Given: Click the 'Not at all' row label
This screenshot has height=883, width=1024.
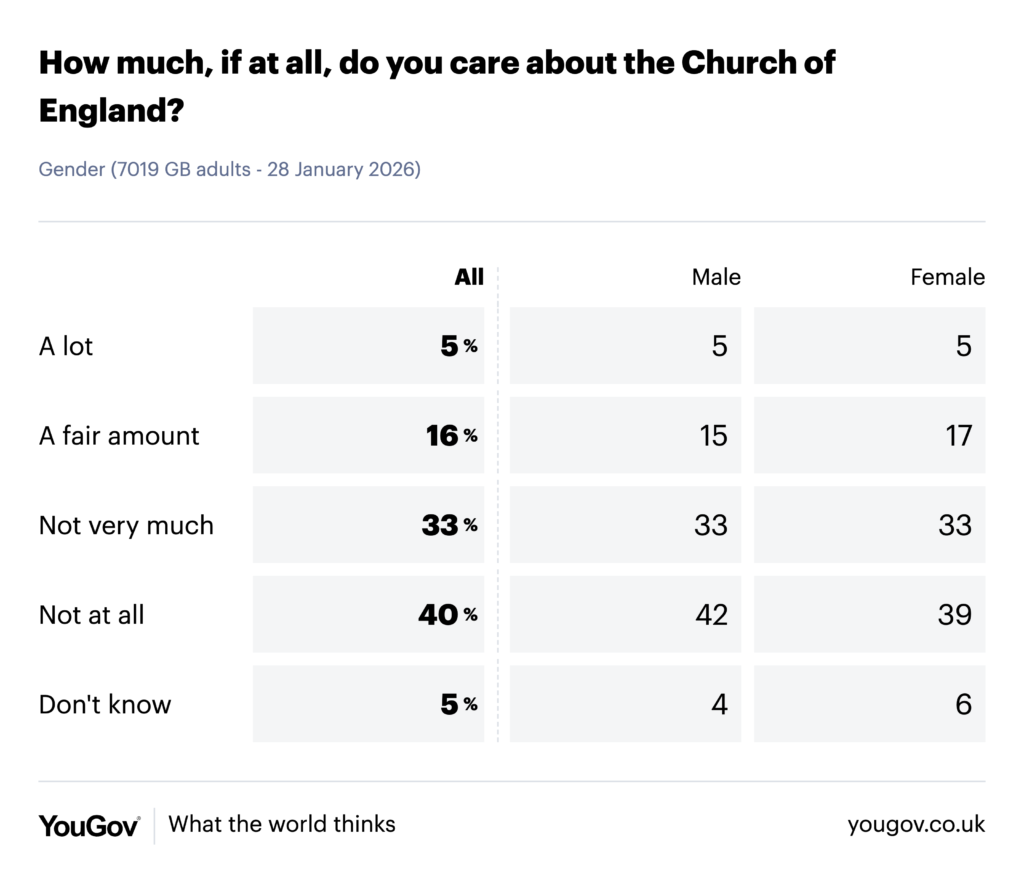Looking at the screenshot, I should (91, 615).
